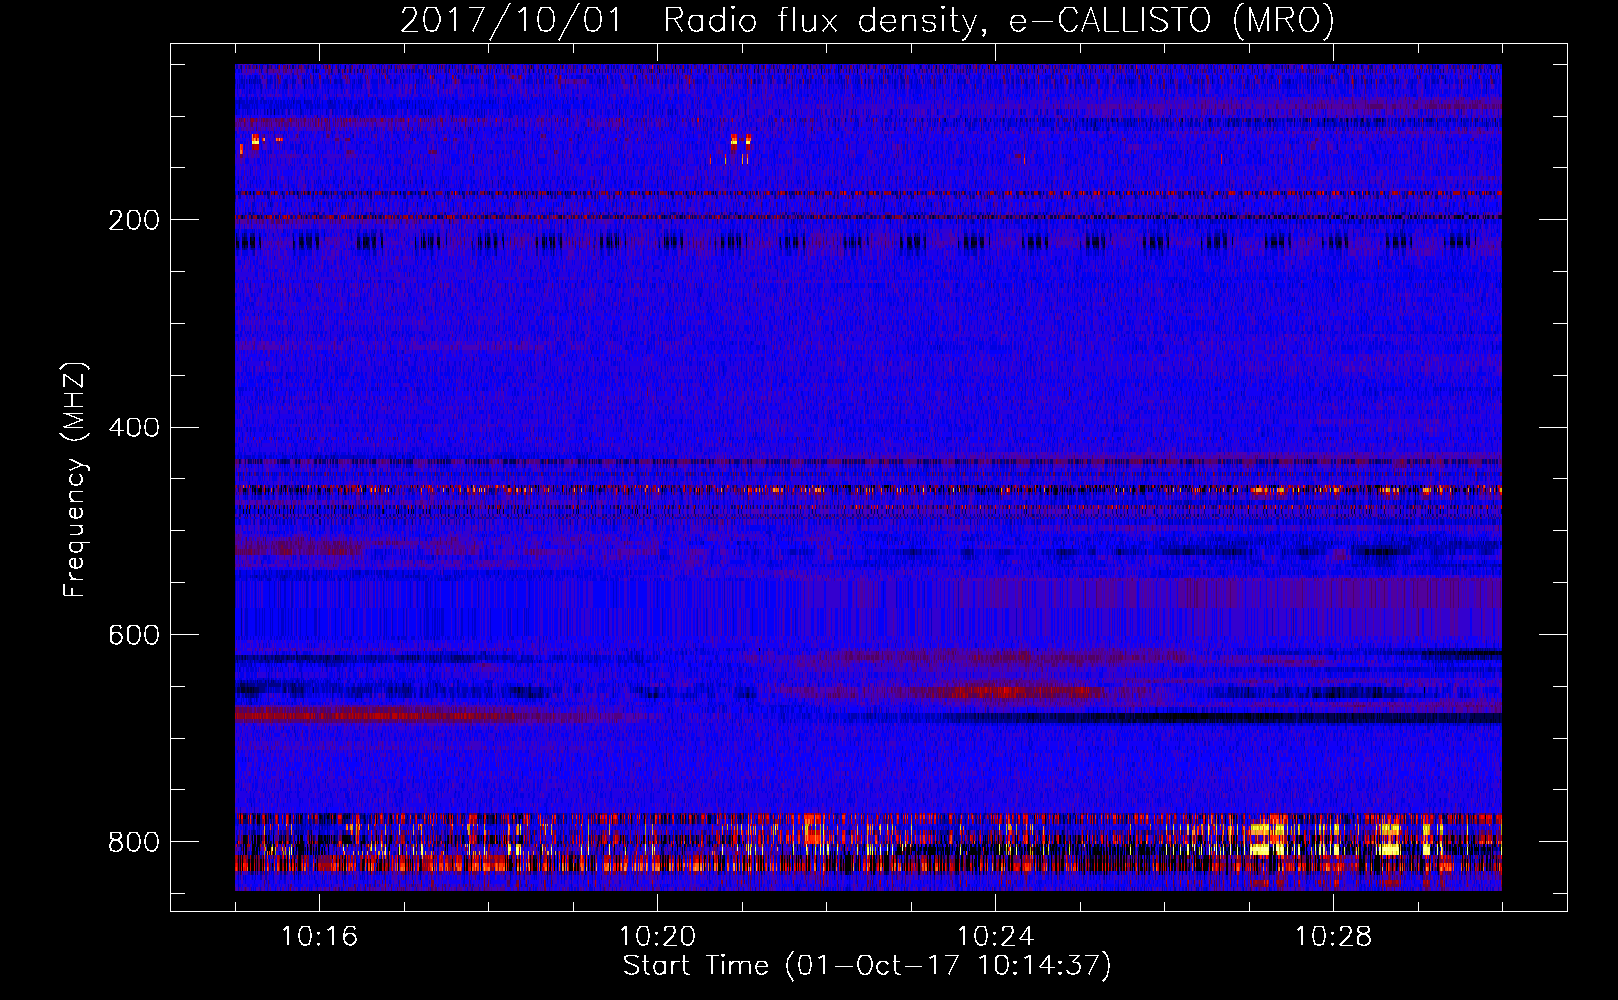Click the 10:16 time tick label
Screen dimensions: 1618x1000
319,937
